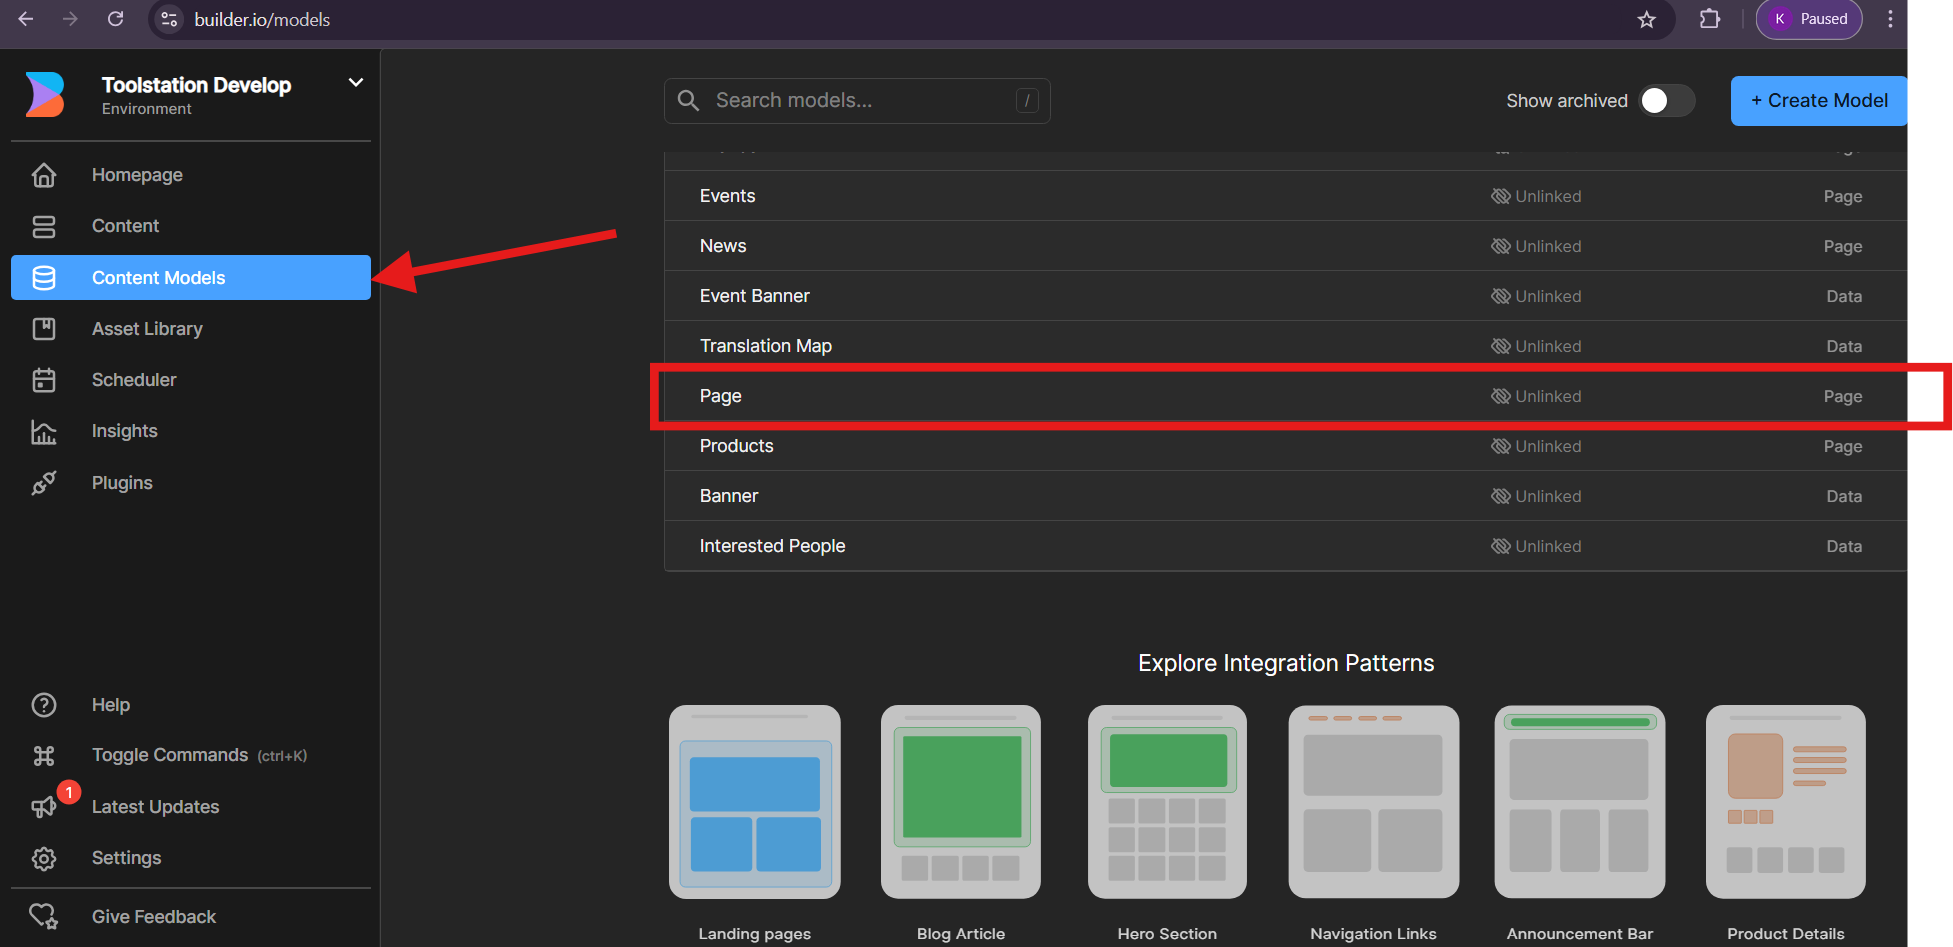Click the Plugins plug icon
Image resolution: width=1953 pixels, height=947 pixels.
[x=44, y=483]
